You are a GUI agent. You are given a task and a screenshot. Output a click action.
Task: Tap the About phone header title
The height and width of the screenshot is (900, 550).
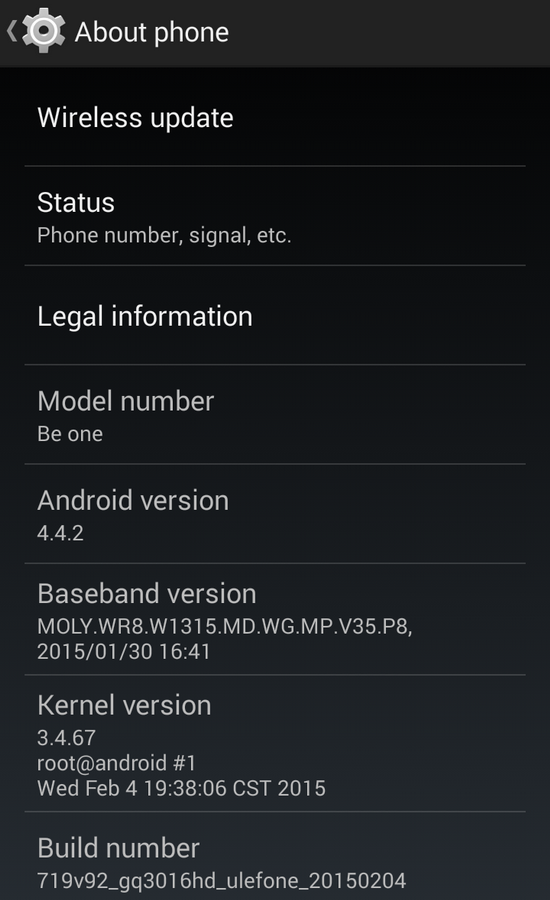[152, 32]
